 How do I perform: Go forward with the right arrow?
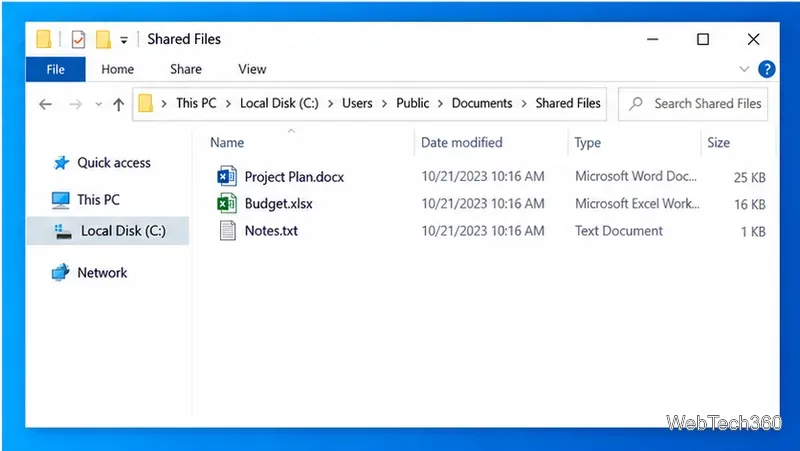[76, 105]
